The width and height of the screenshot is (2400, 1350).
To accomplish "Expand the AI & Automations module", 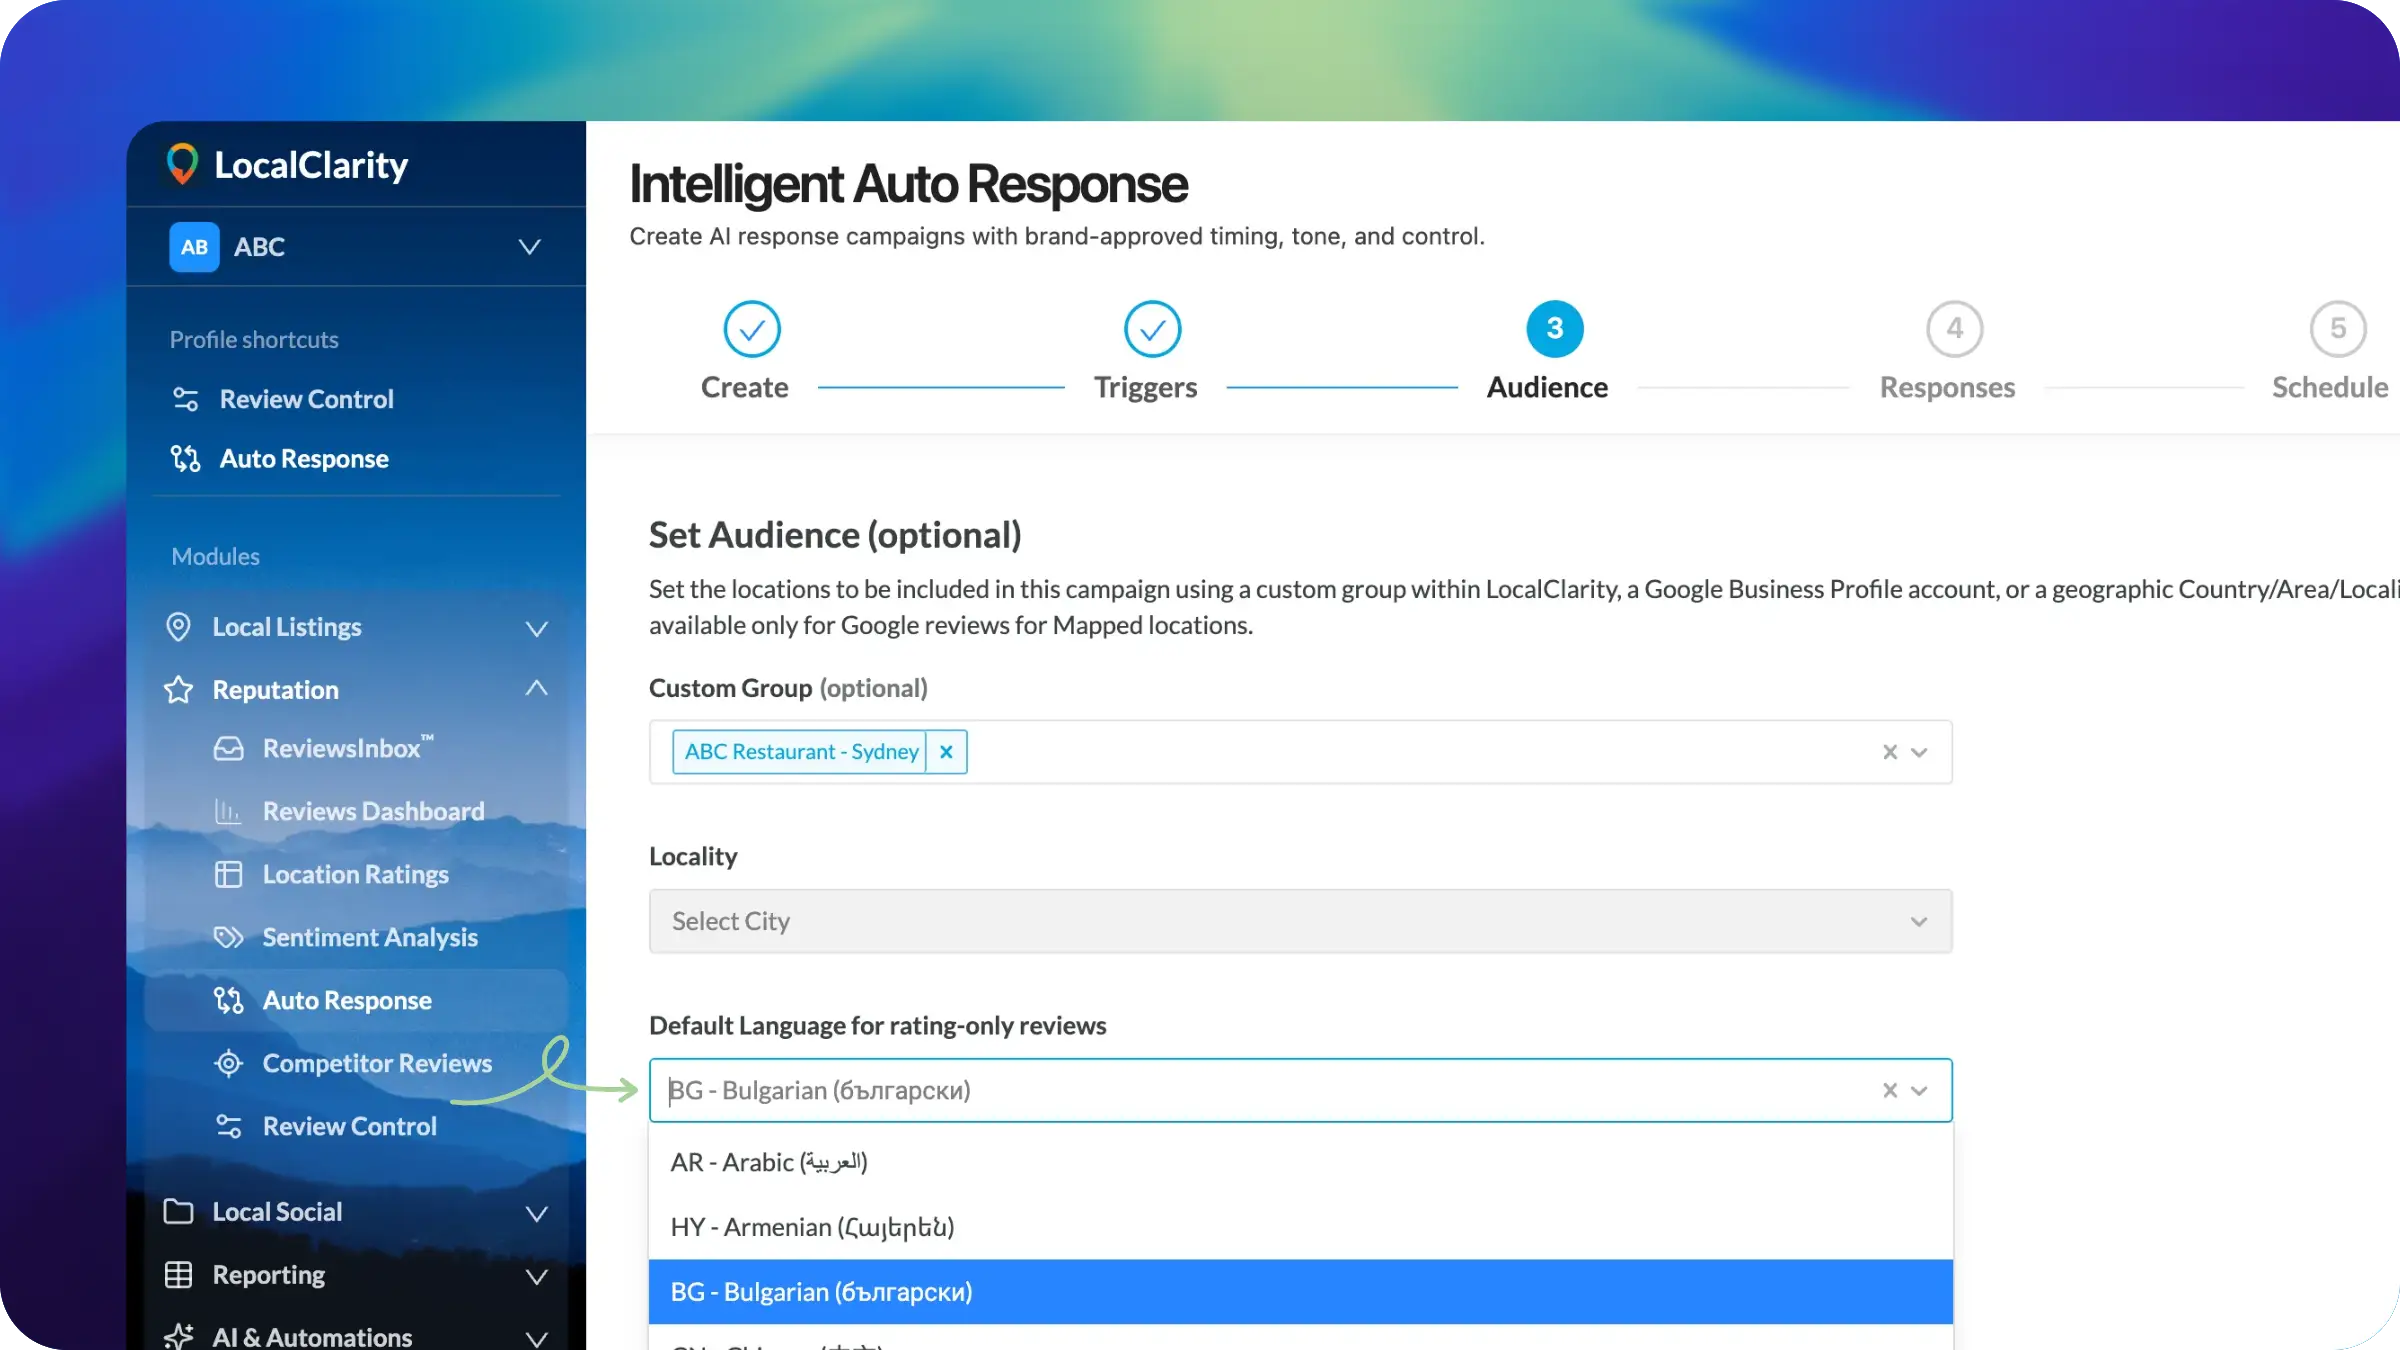I will [x=537, y=1338].
